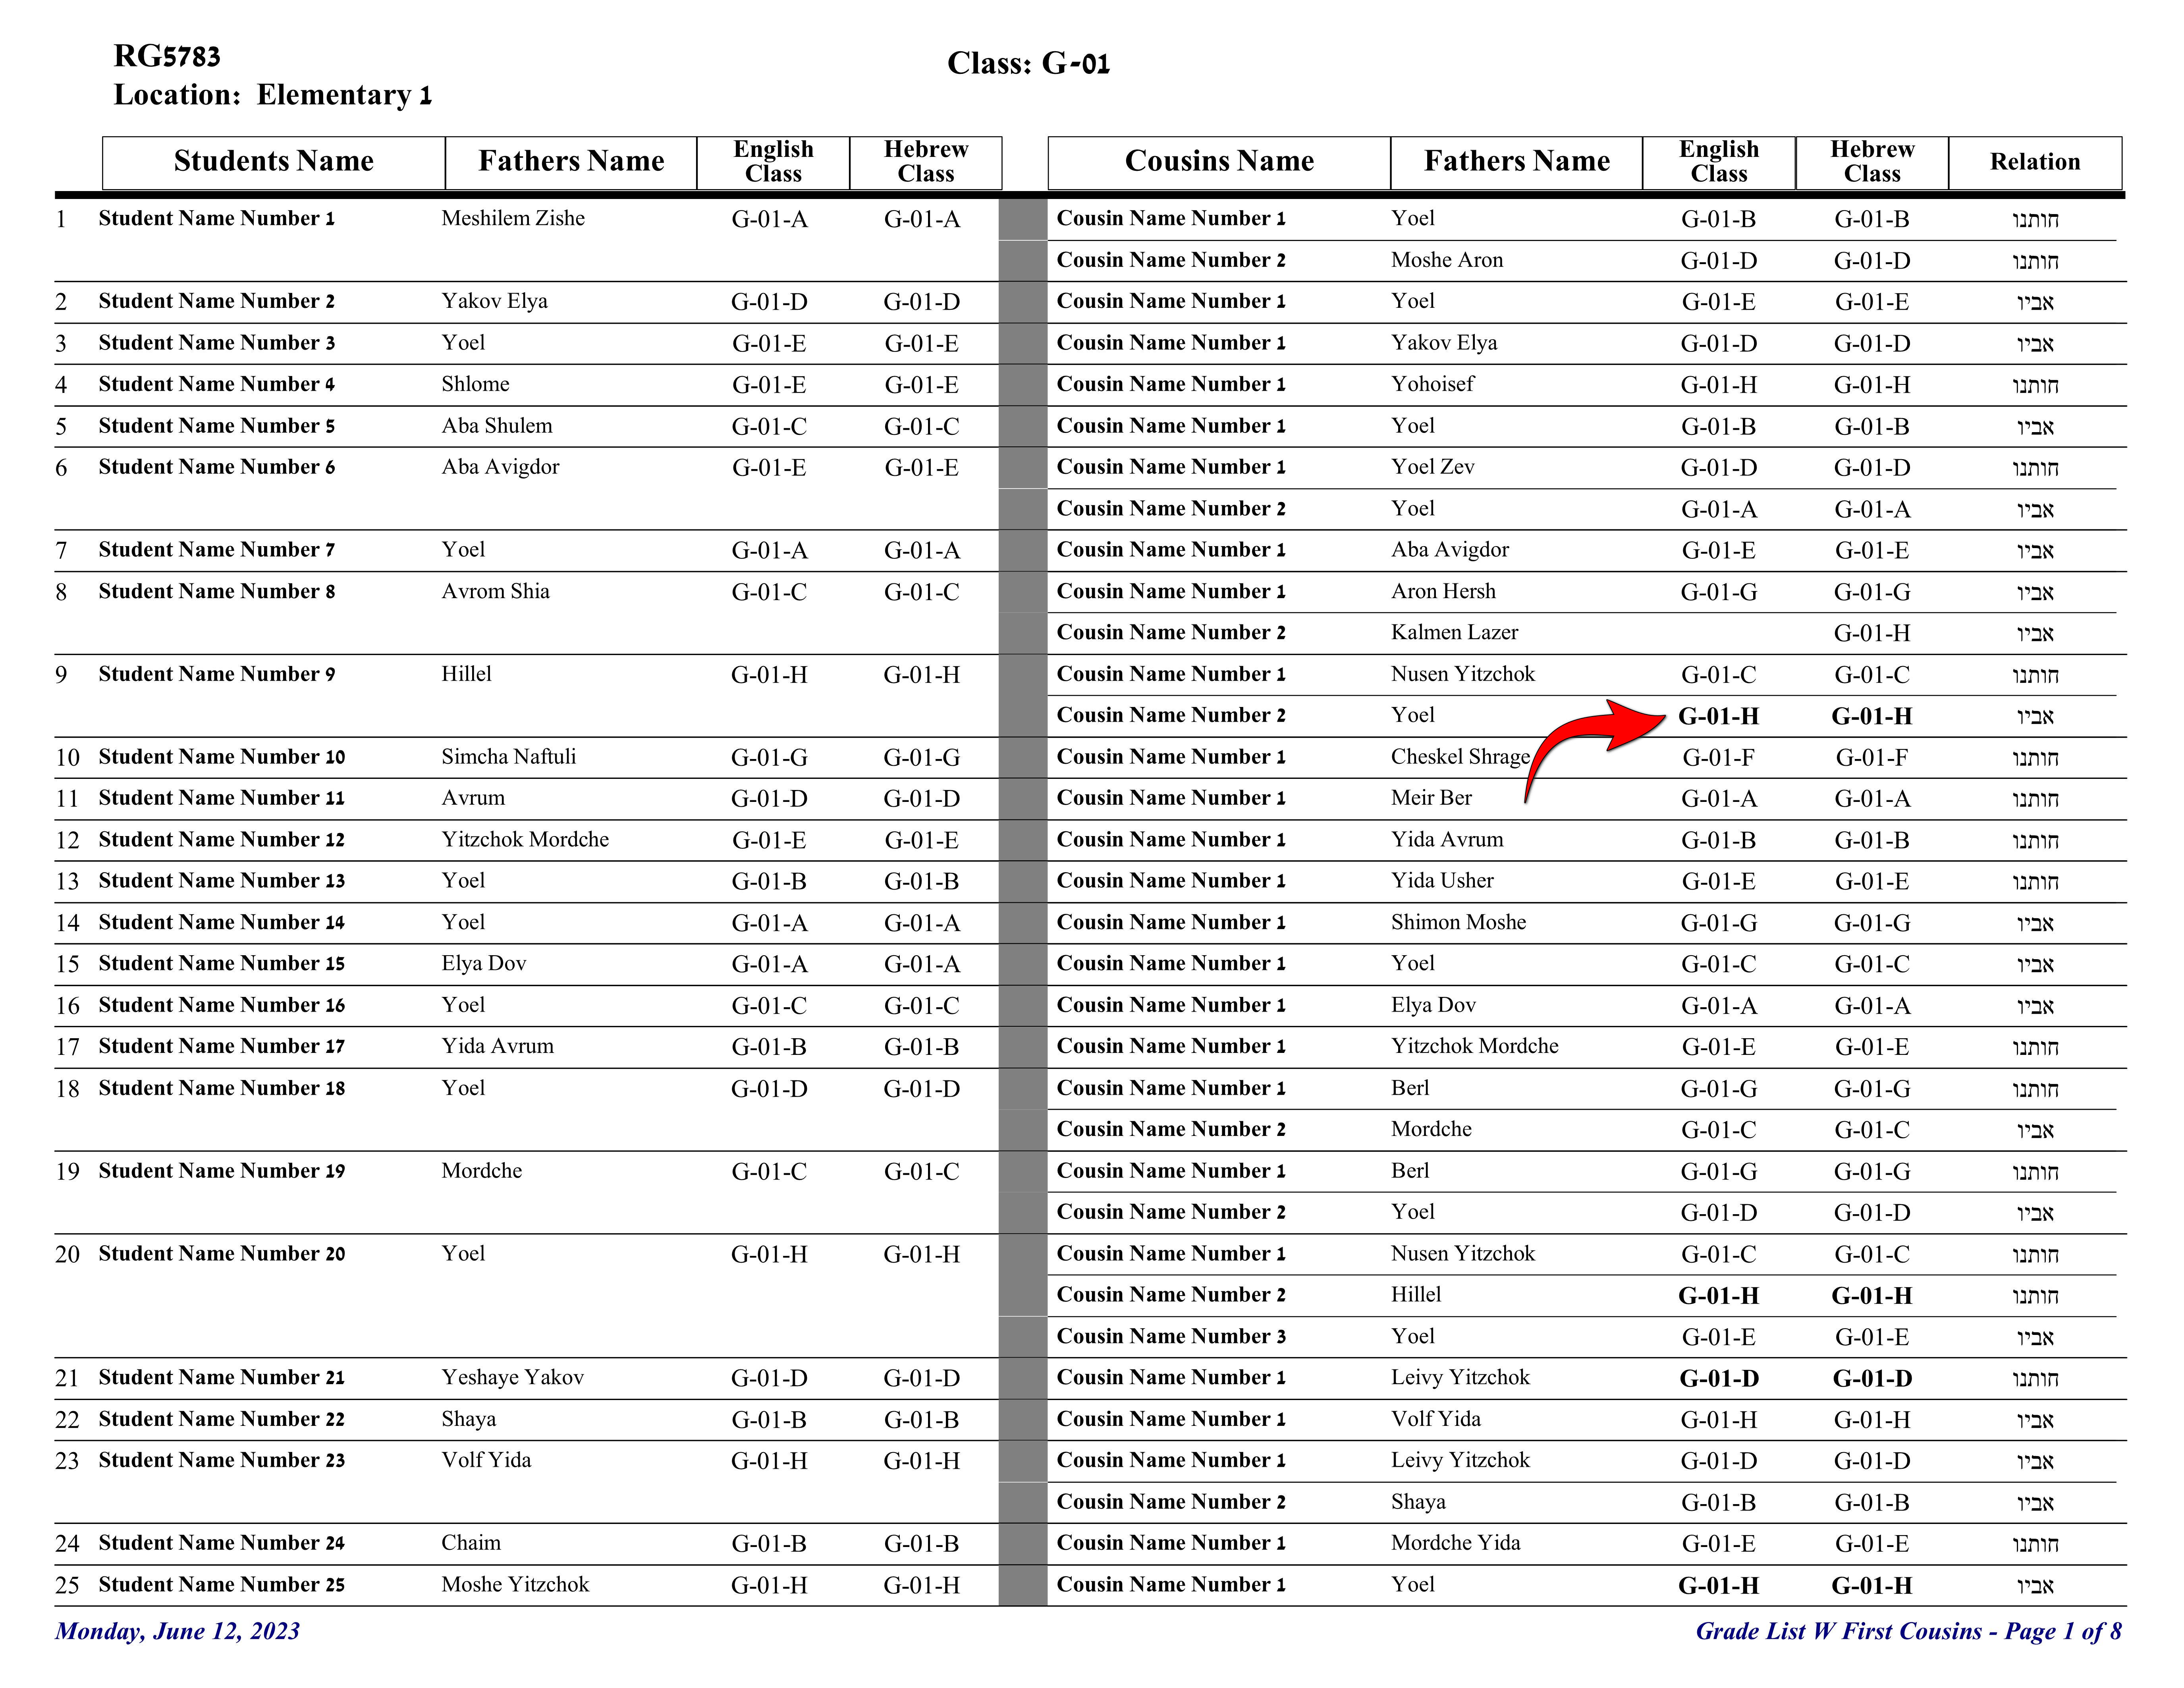Click 'Student Name Number 10'

221,757
